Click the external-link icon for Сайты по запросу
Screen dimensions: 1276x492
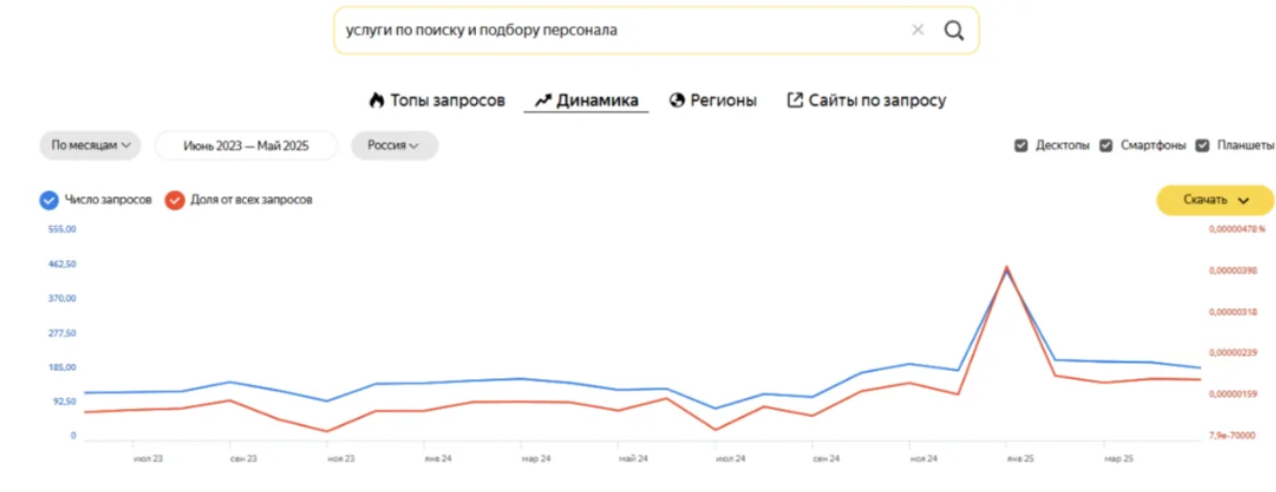[x=795, y=100]
